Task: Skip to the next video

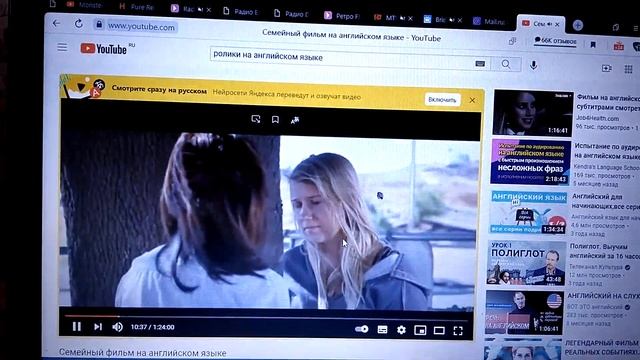Action: [98, 327]
